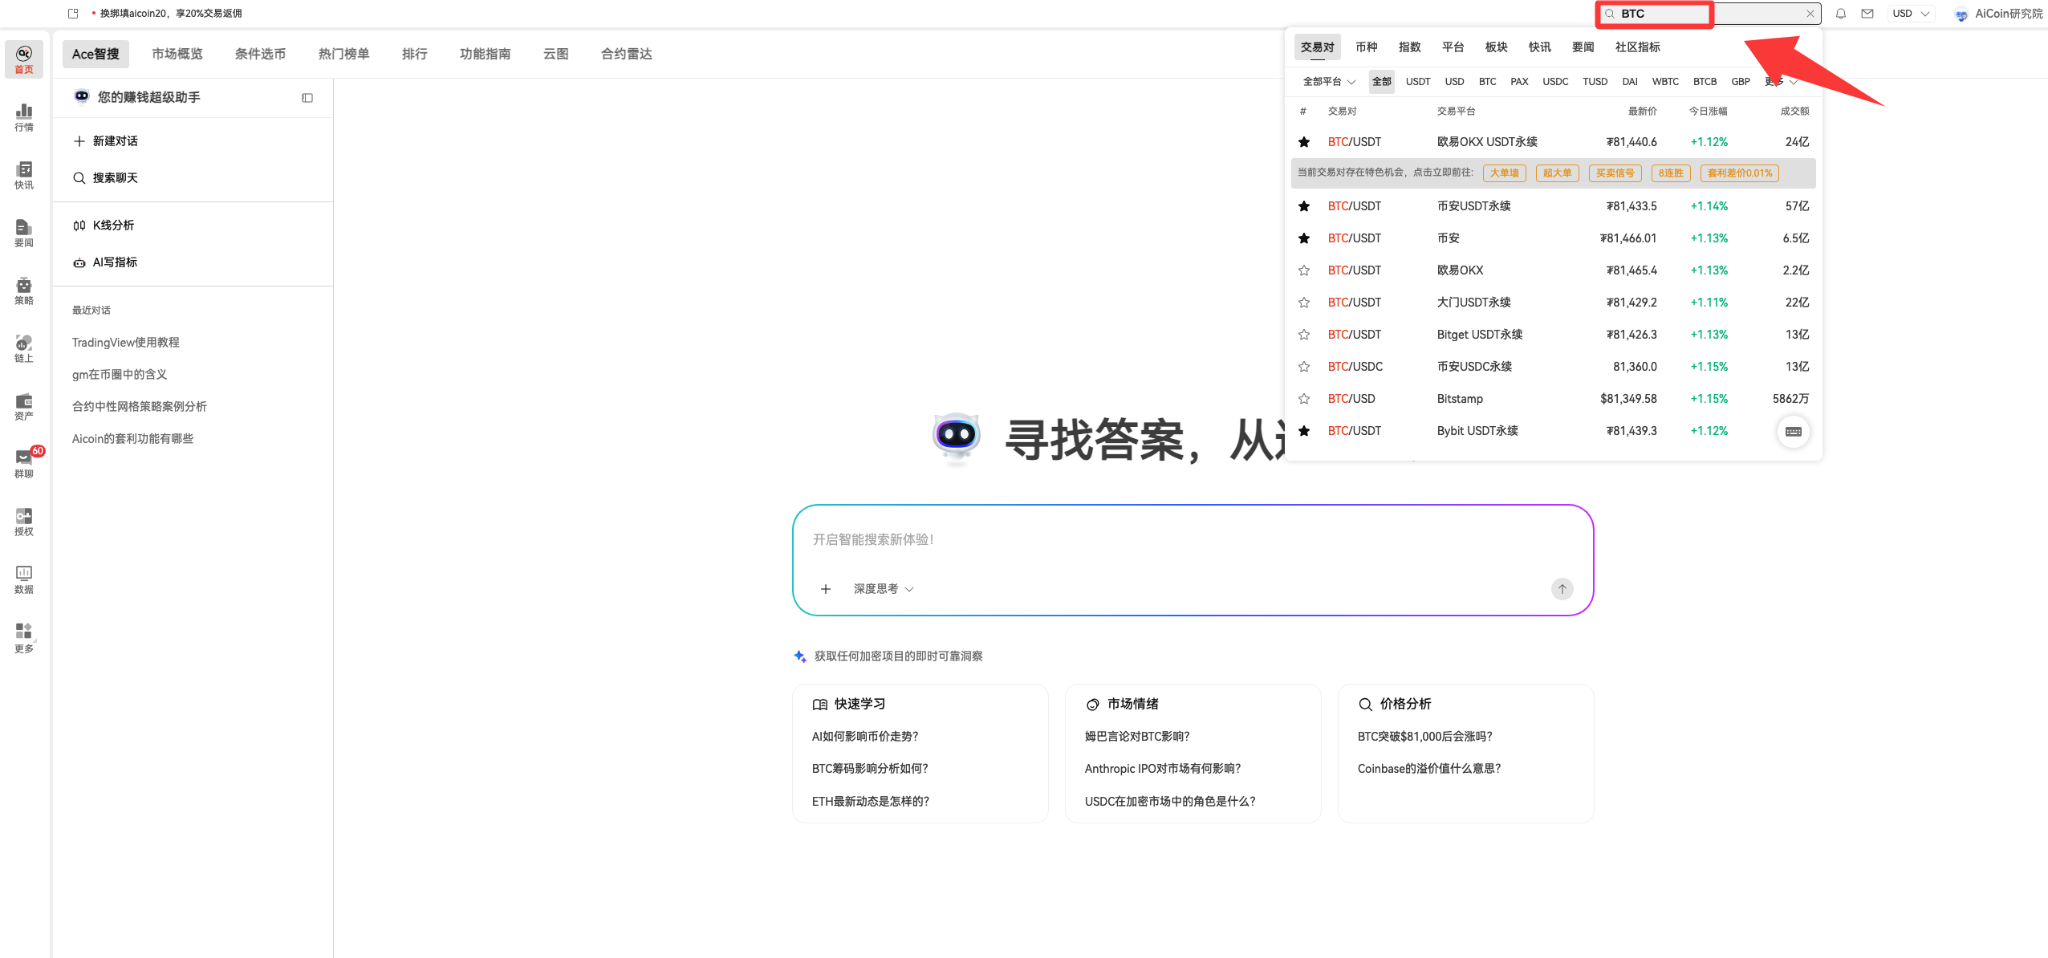Open recent chat TradingView使用教程
This screenshot has height=958, width=2048.
coord(126,342)
